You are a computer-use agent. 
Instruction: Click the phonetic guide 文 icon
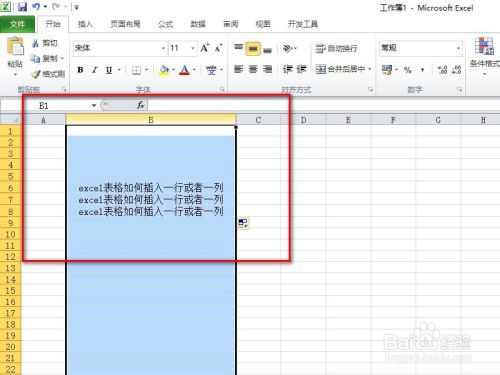pos(211,70)
